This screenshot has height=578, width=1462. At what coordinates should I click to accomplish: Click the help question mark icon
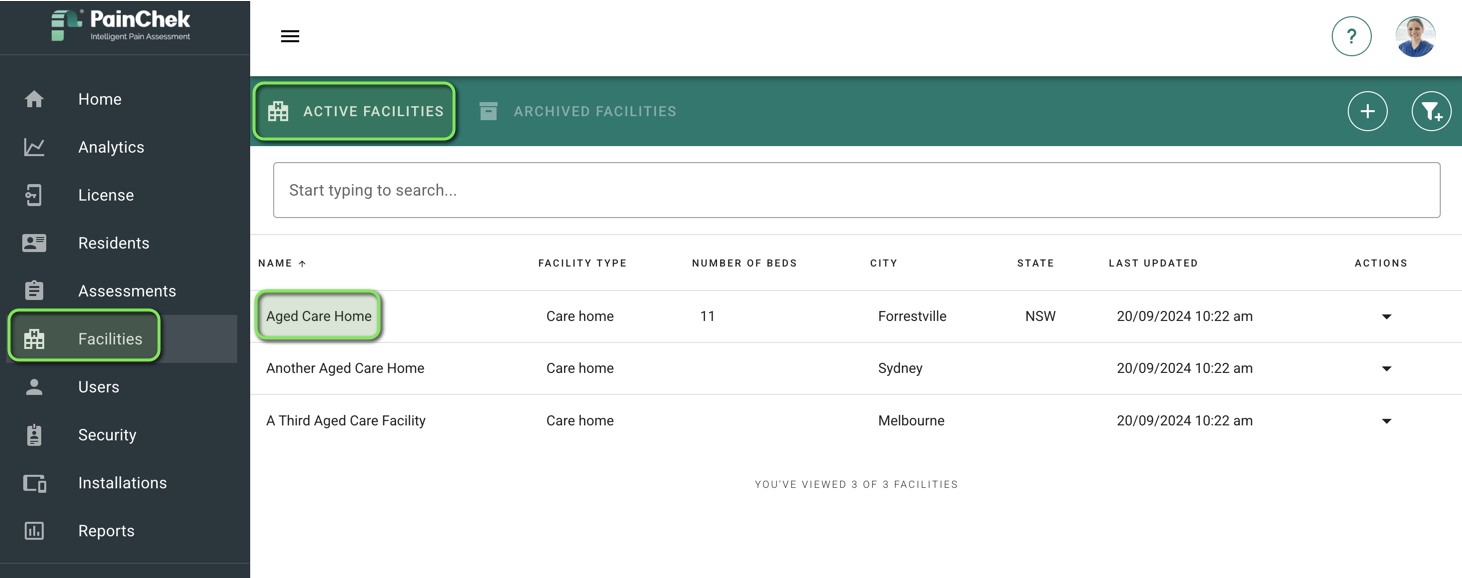[1351, 37]
